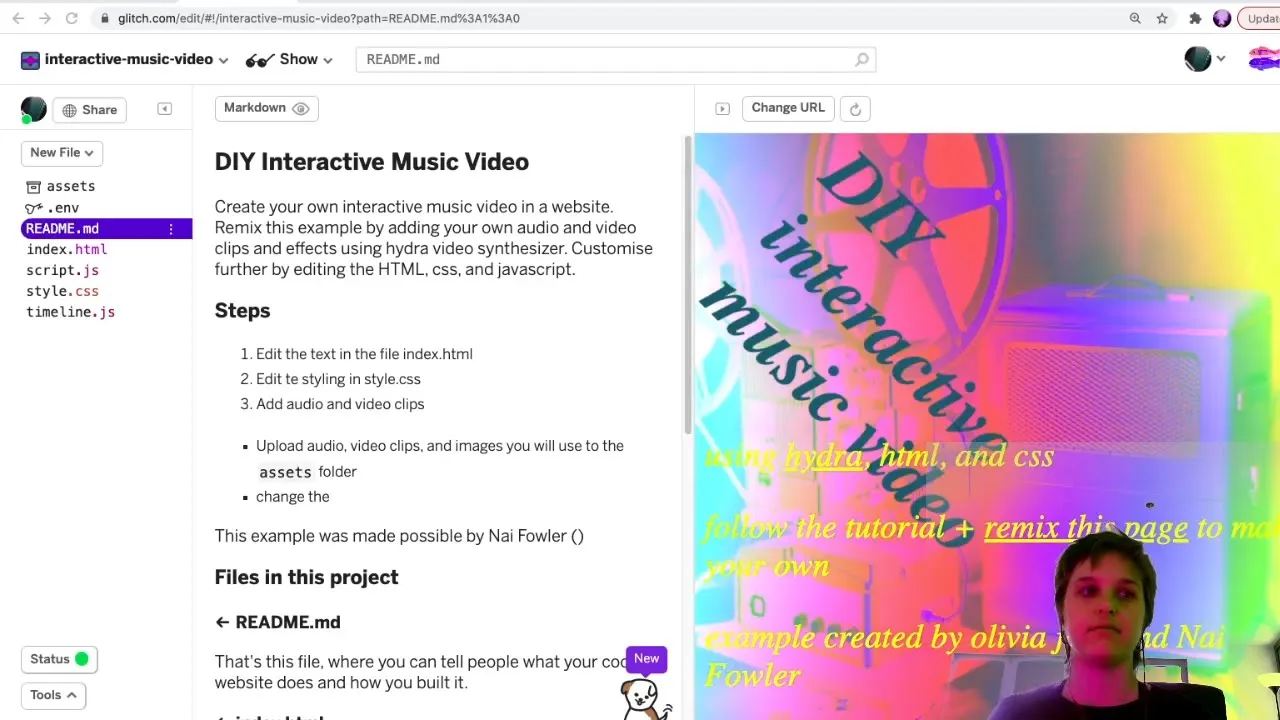Click 'Edit te styling in style.css' step
The image size is (1280, 720).
[338, 379]
